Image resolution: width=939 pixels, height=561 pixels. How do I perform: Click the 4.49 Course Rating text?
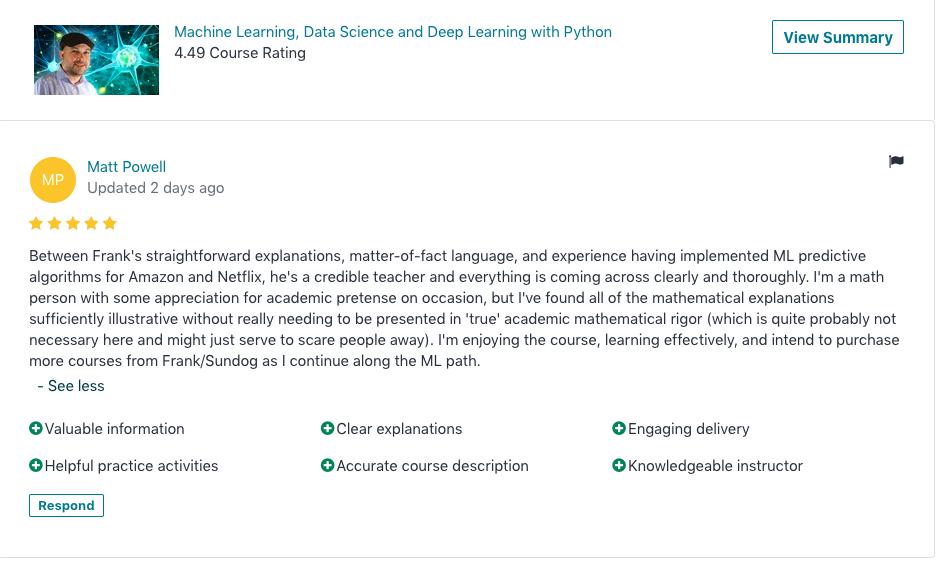point(240,53)
